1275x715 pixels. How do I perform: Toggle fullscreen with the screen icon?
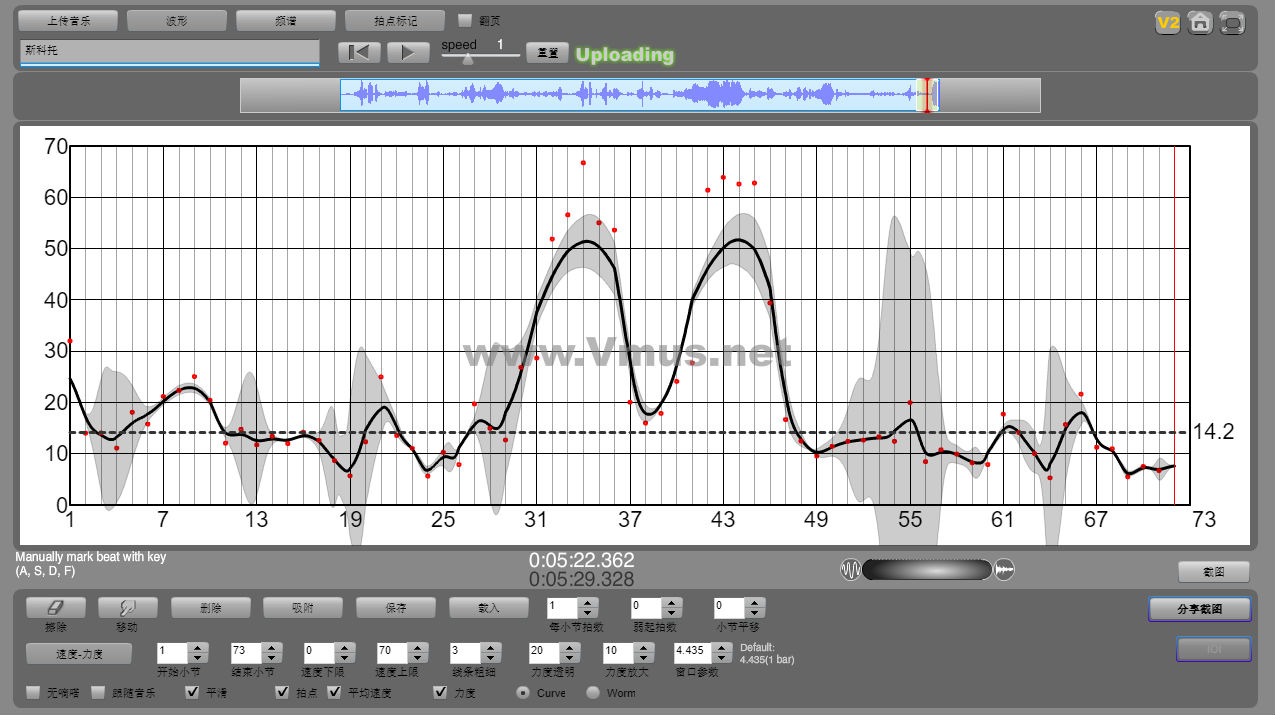coord(1233,23)
